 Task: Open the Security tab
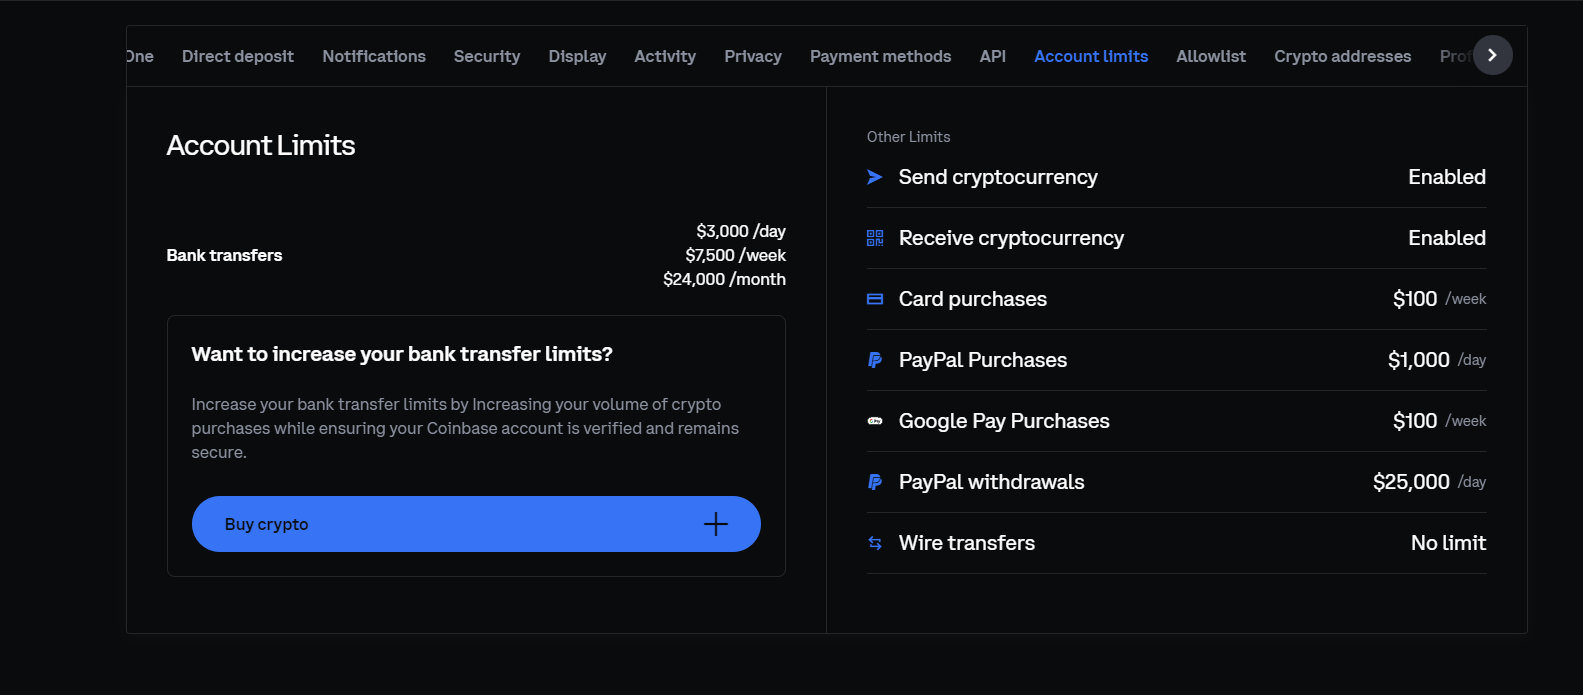tap(487, 56)
